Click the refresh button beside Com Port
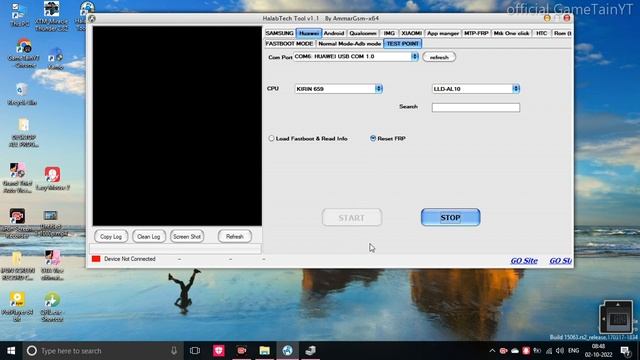The image size is (640, 360). (x=439, y=57)
